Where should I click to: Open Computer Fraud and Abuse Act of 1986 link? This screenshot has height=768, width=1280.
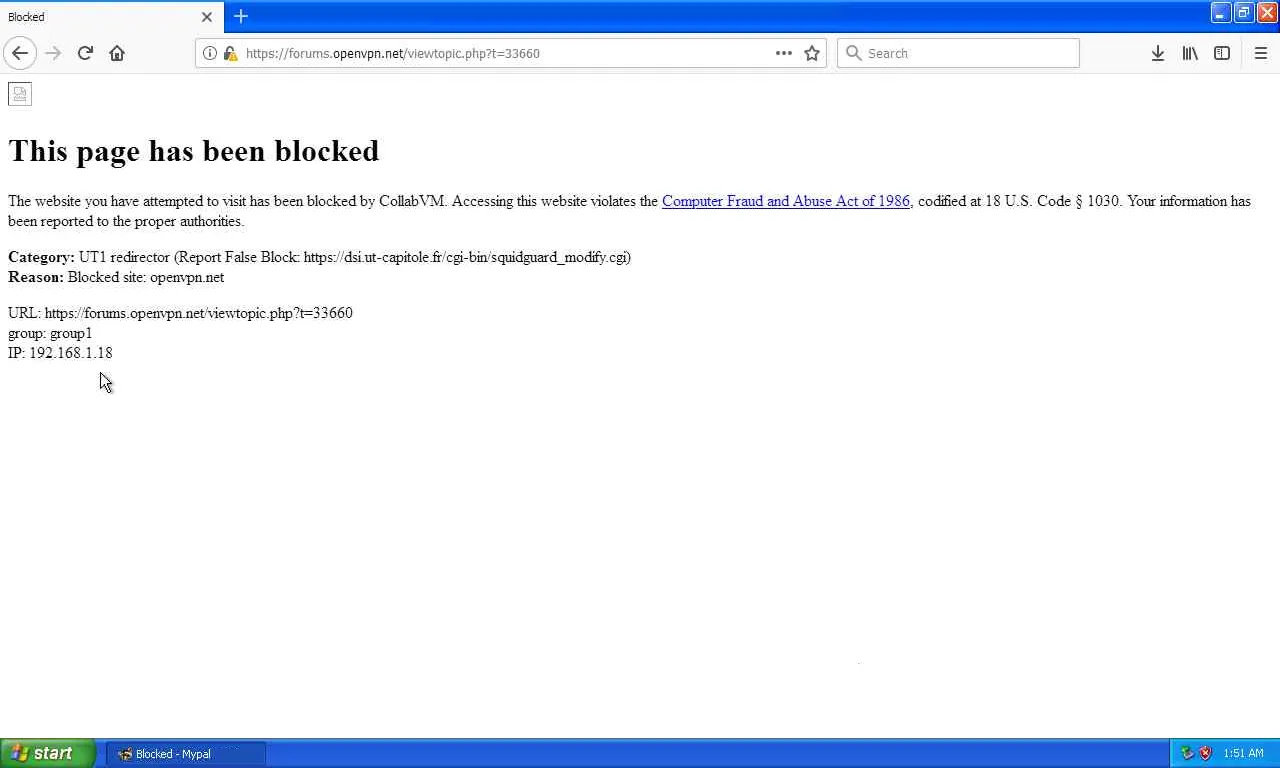point(786,201)
